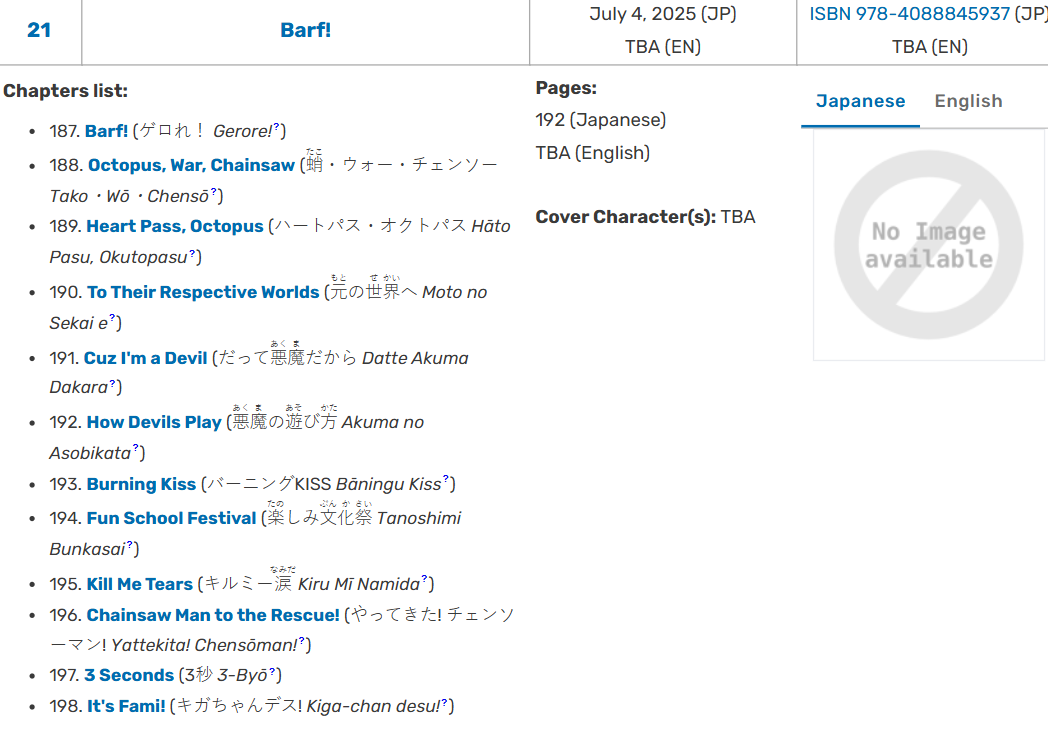This screenshot has height=739, width=1048.
Task: Select the text TBA (English) under Pages
Action: (x=593, y=153)
